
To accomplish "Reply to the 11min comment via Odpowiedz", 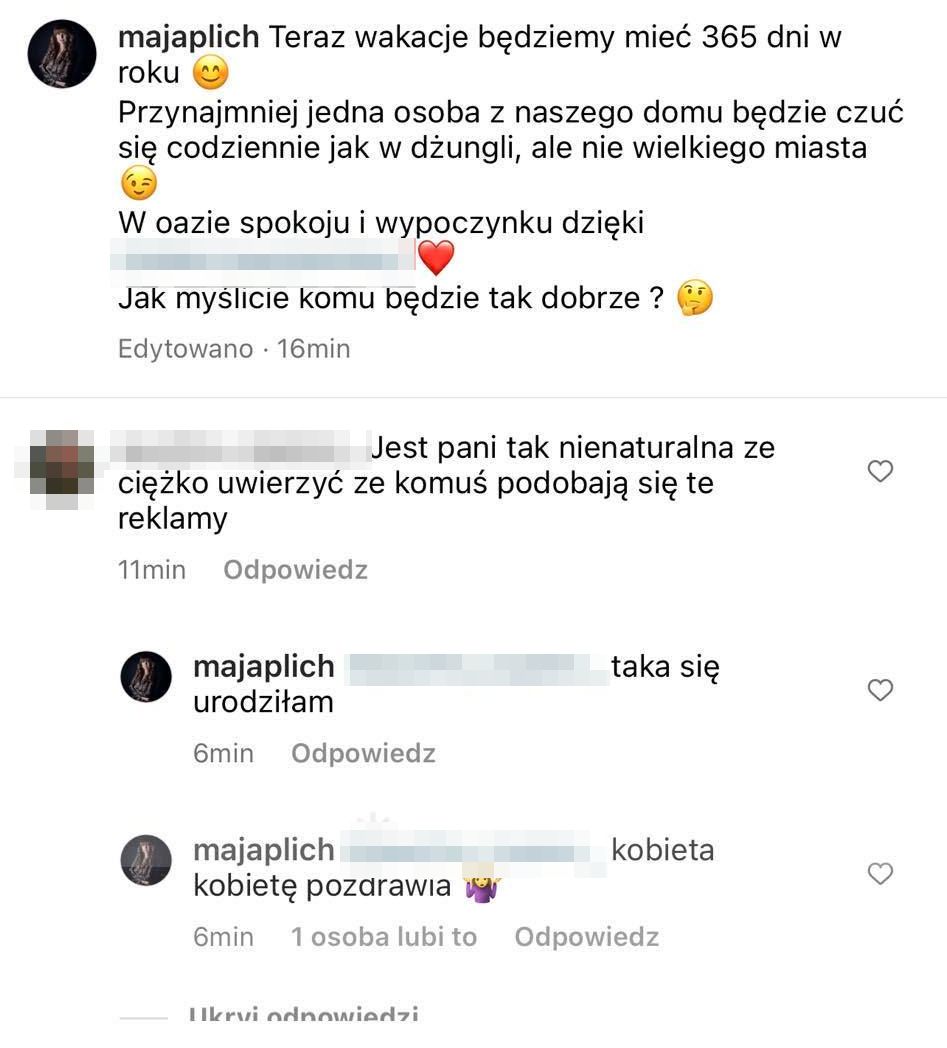I will click(295, 570).
